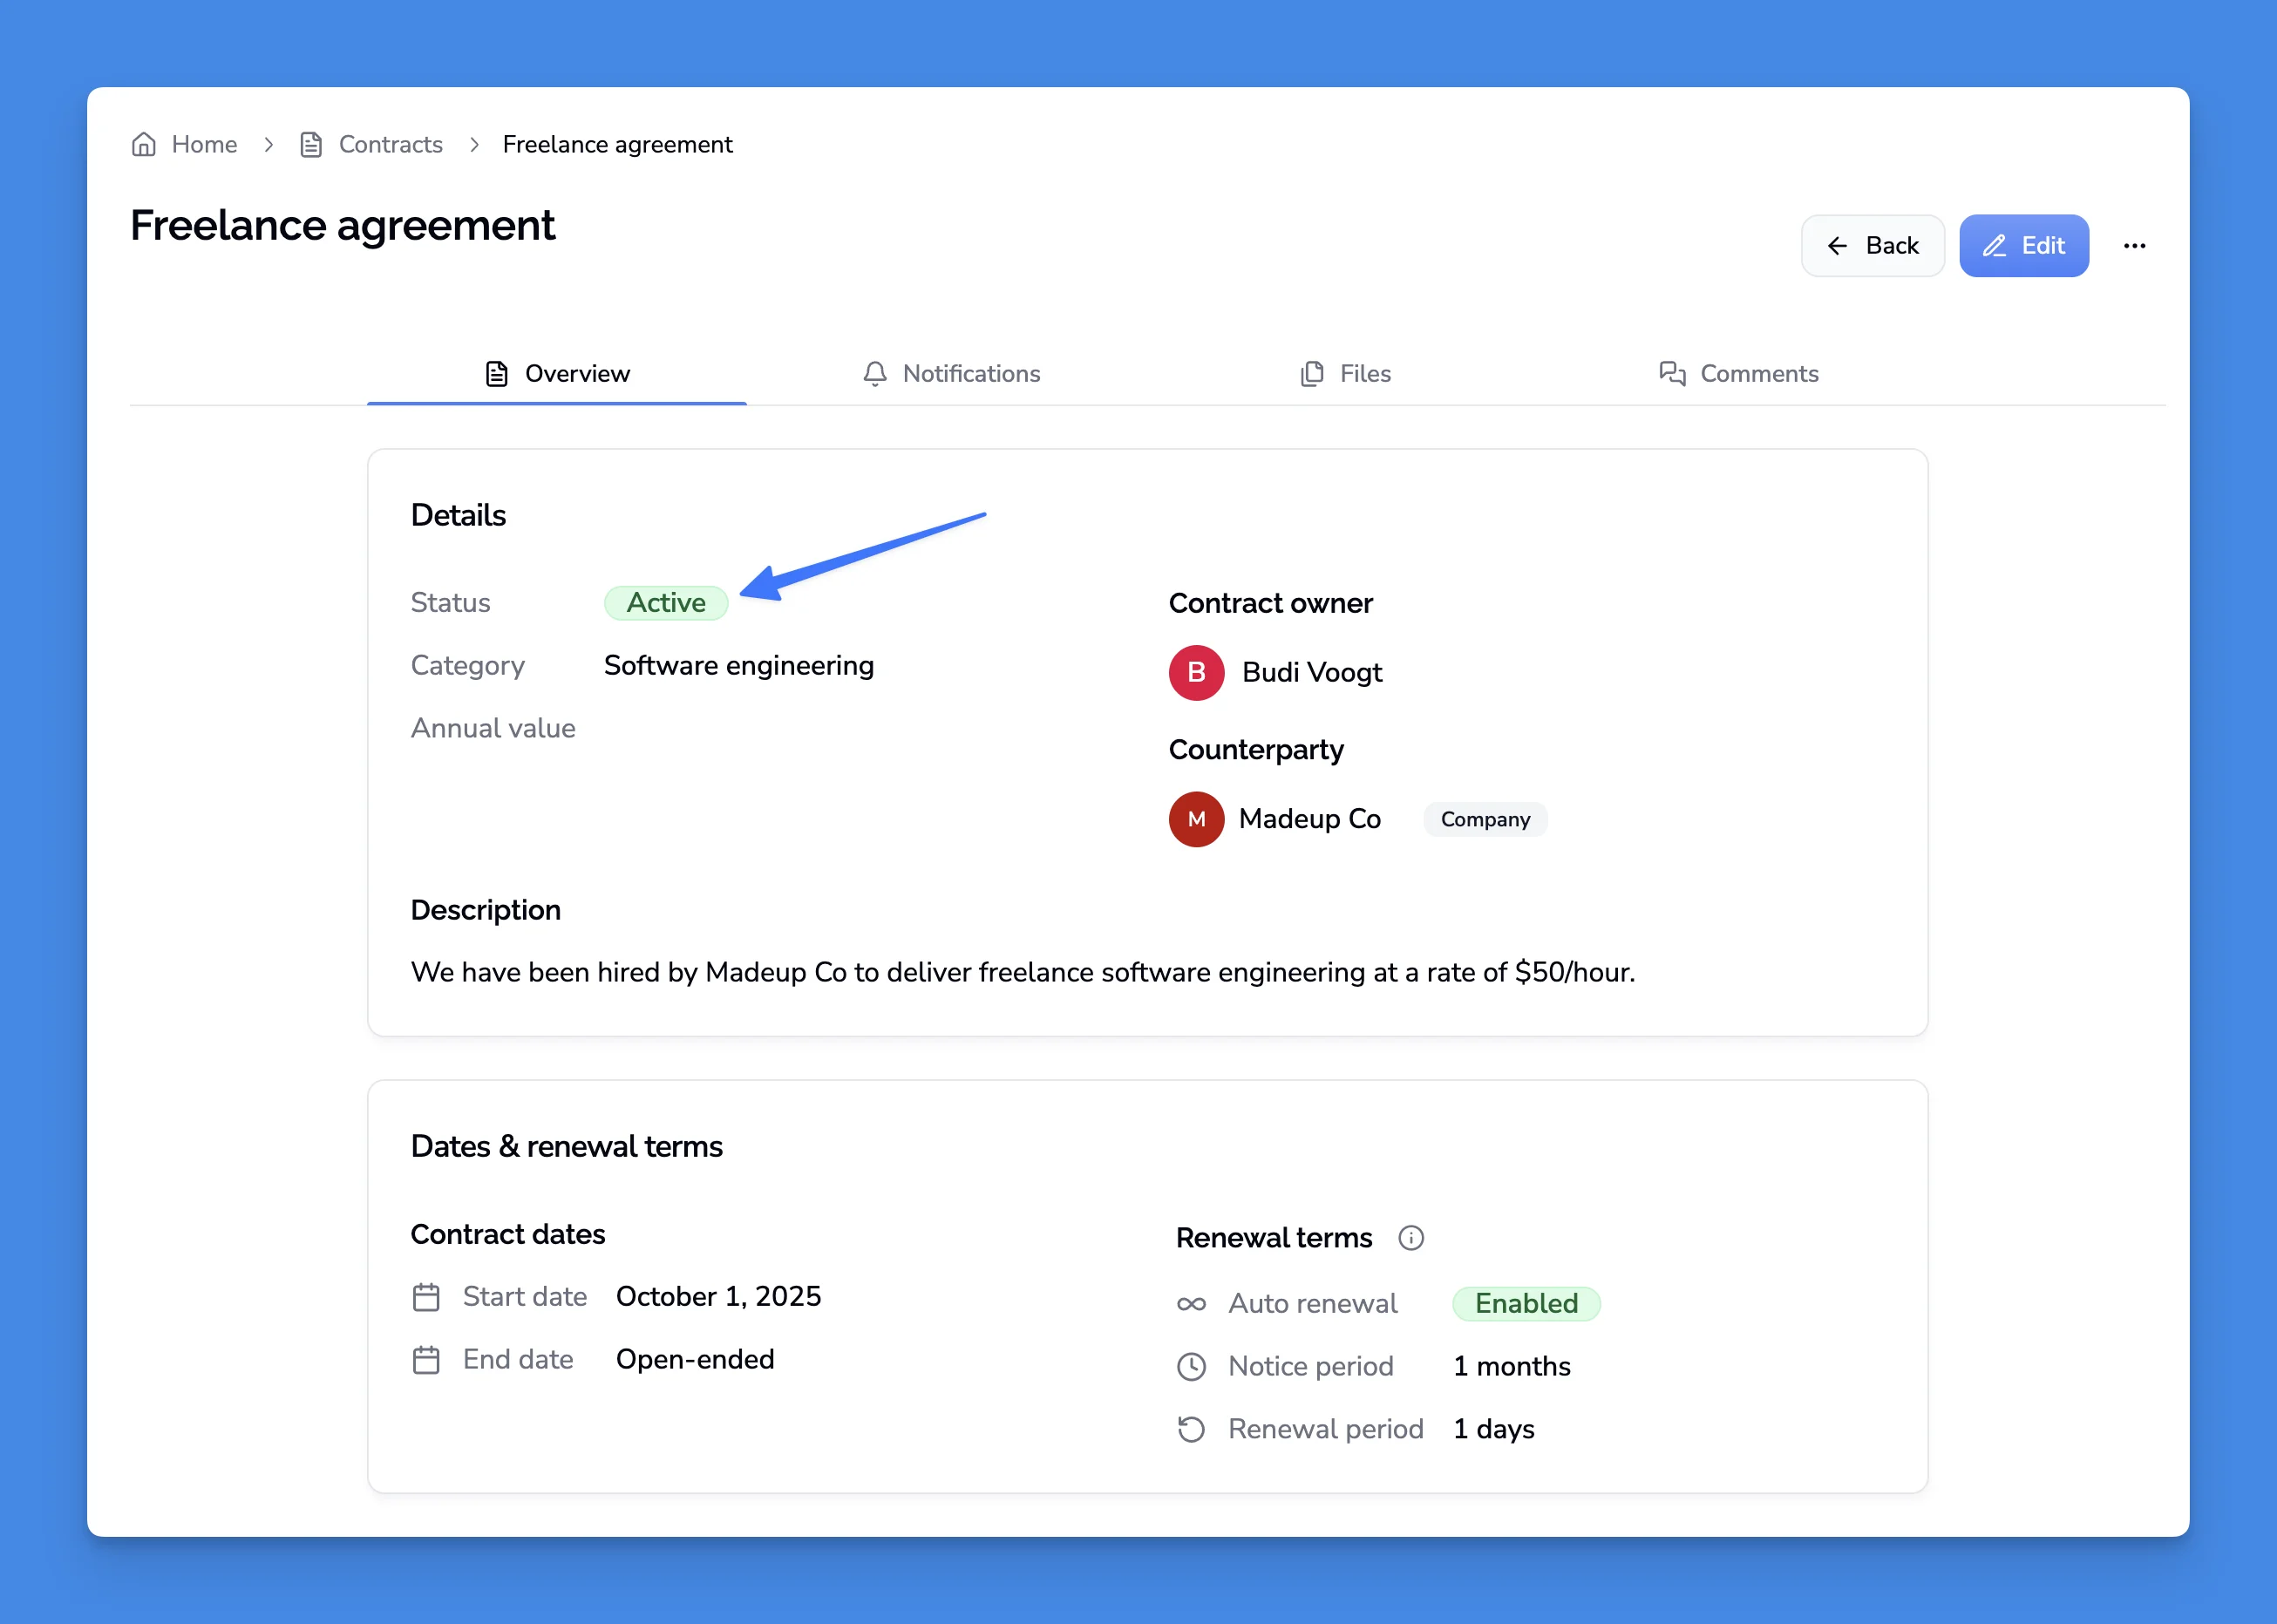
Task: Navigate to Contracts breadcrumb link
Action: coord(390,145)
